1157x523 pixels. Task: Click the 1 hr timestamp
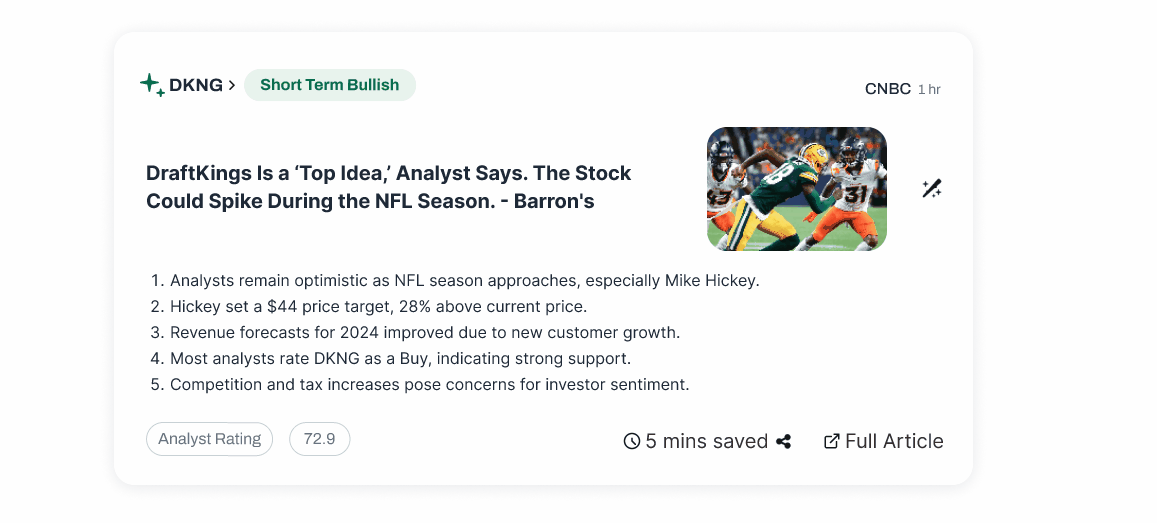tap(929, 89)
